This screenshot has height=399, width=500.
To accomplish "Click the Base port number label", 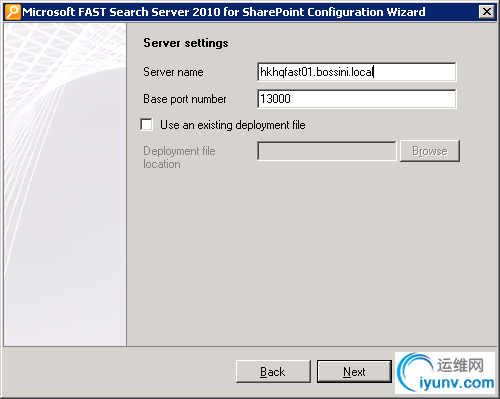I will pos(185,99).
